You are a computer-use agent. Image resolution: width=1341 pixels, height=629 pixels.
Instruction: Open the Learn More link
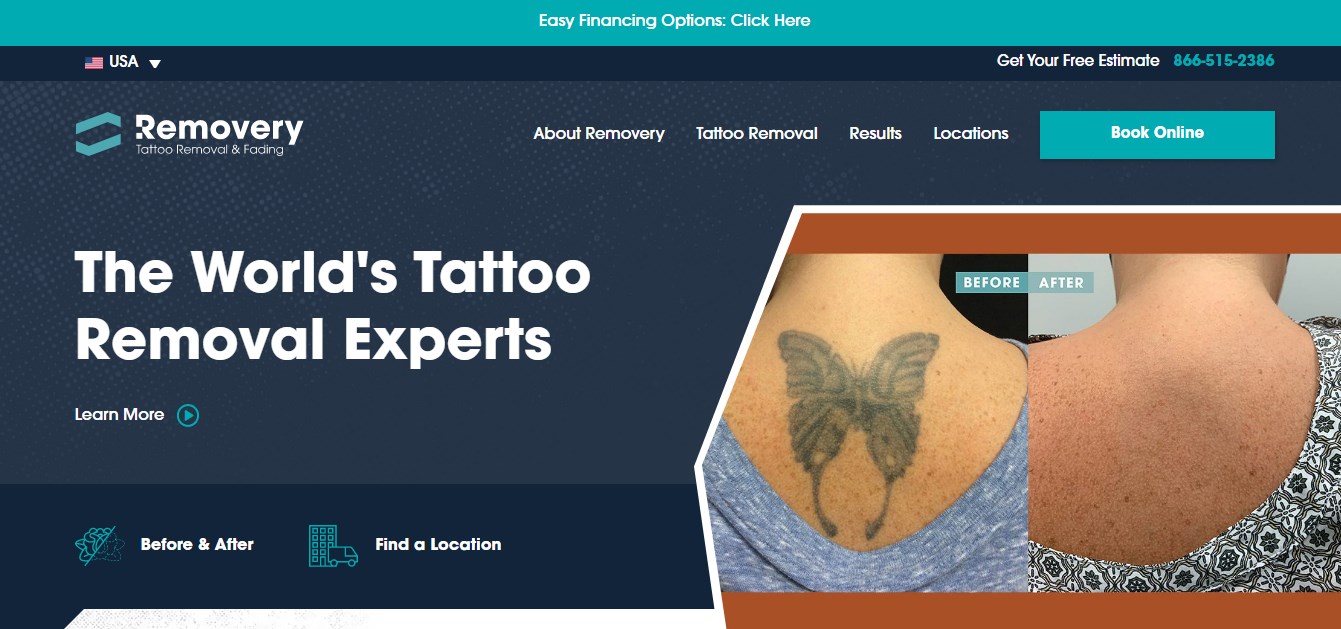(x=119, y=414)
